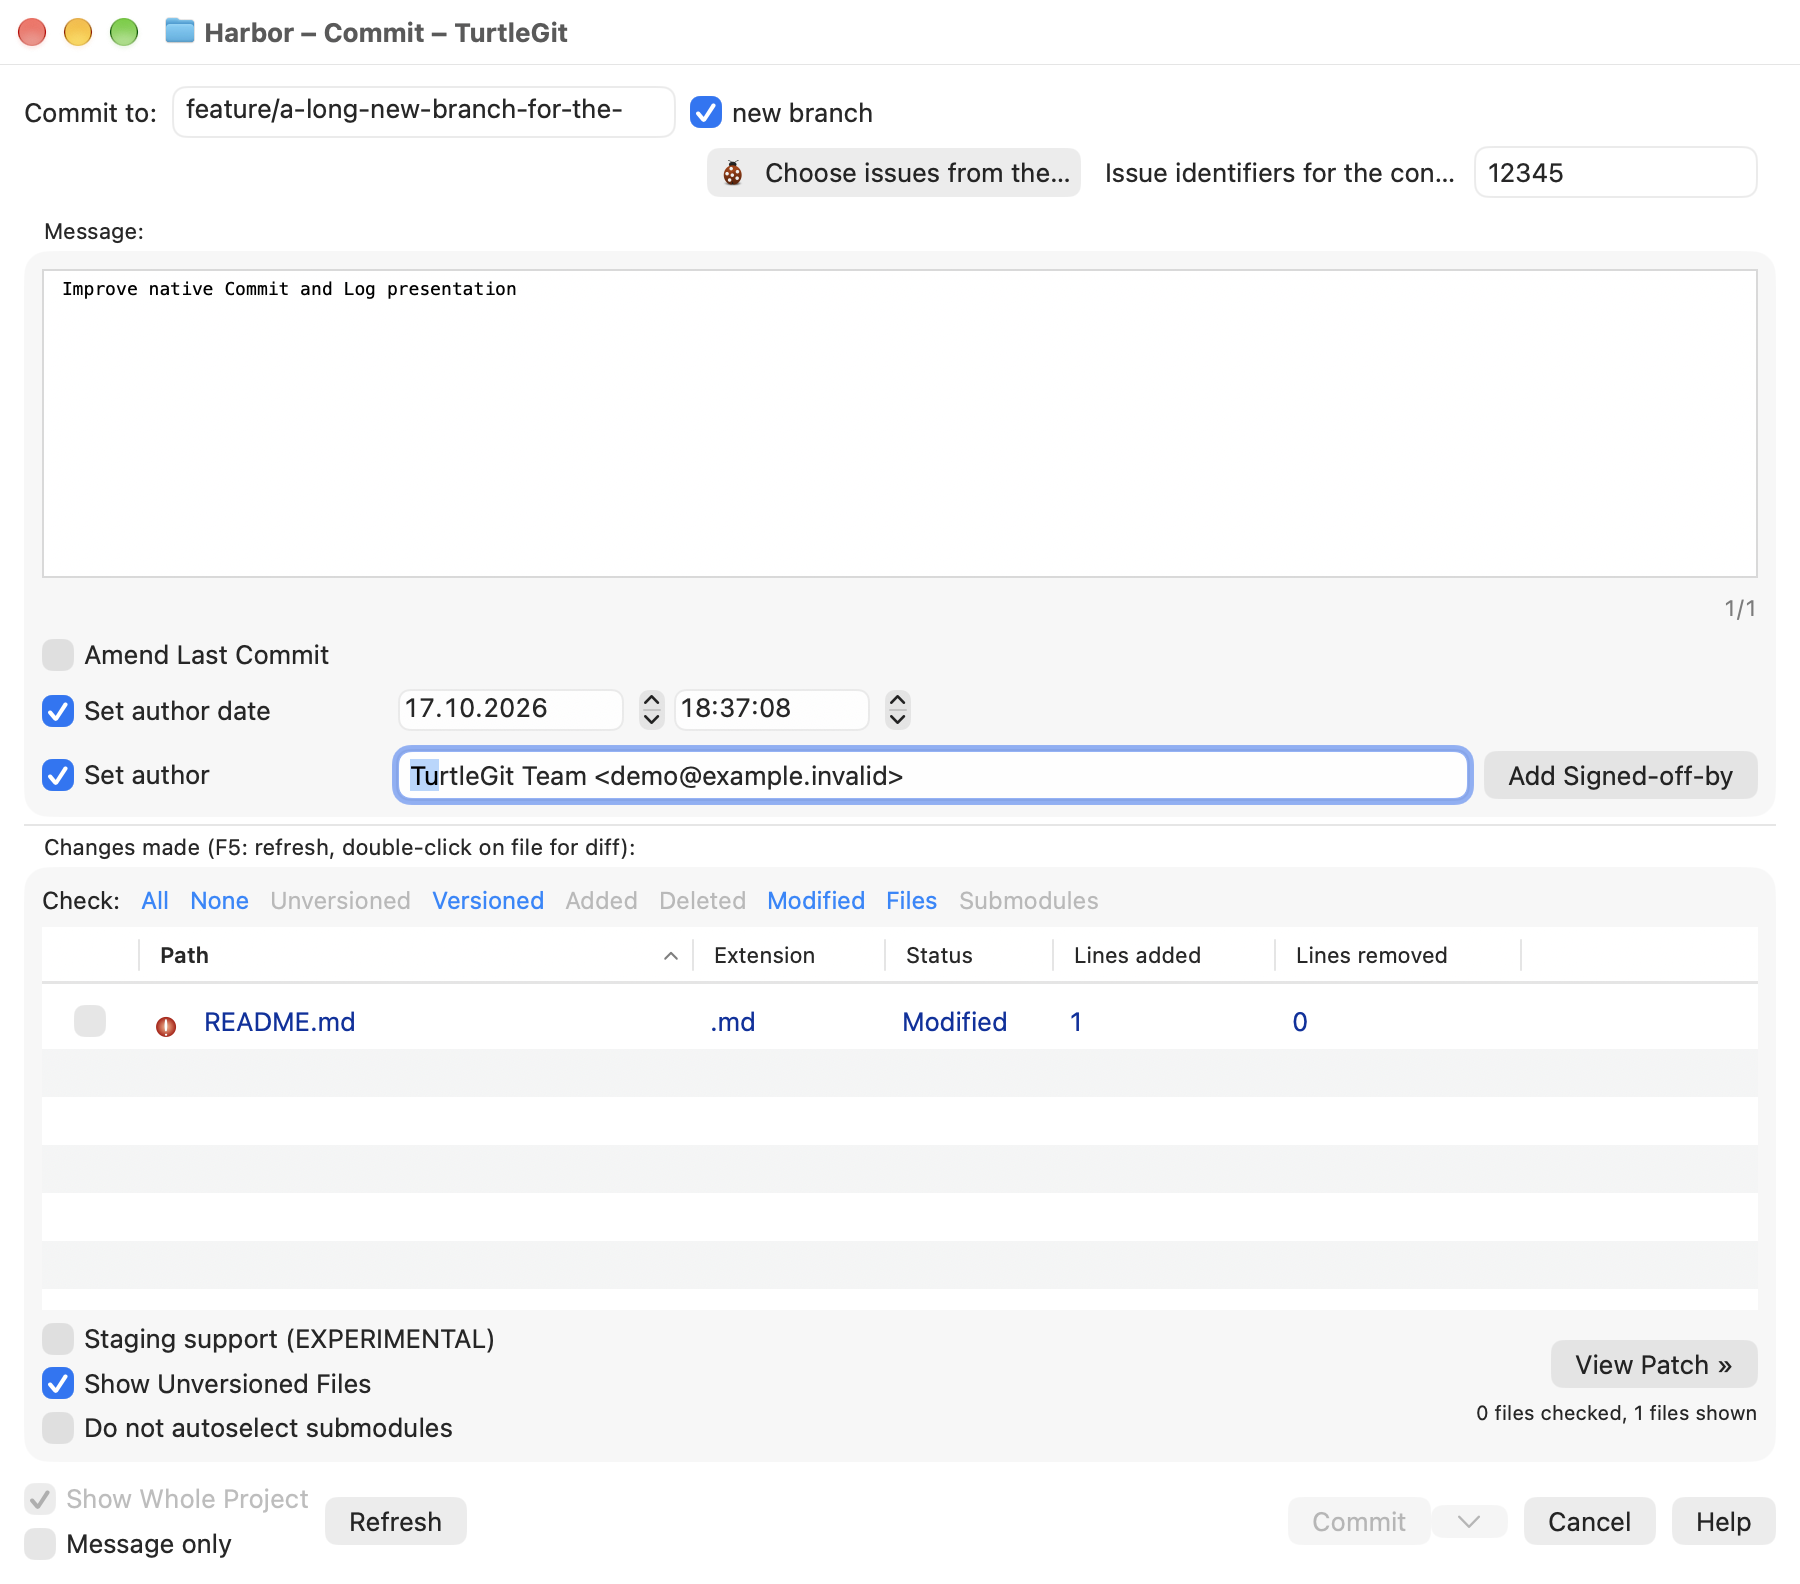The height and width of the screenshot is (1584, 1800).
Task: Sort by Lines added column header
Action: coord(1164,955)
